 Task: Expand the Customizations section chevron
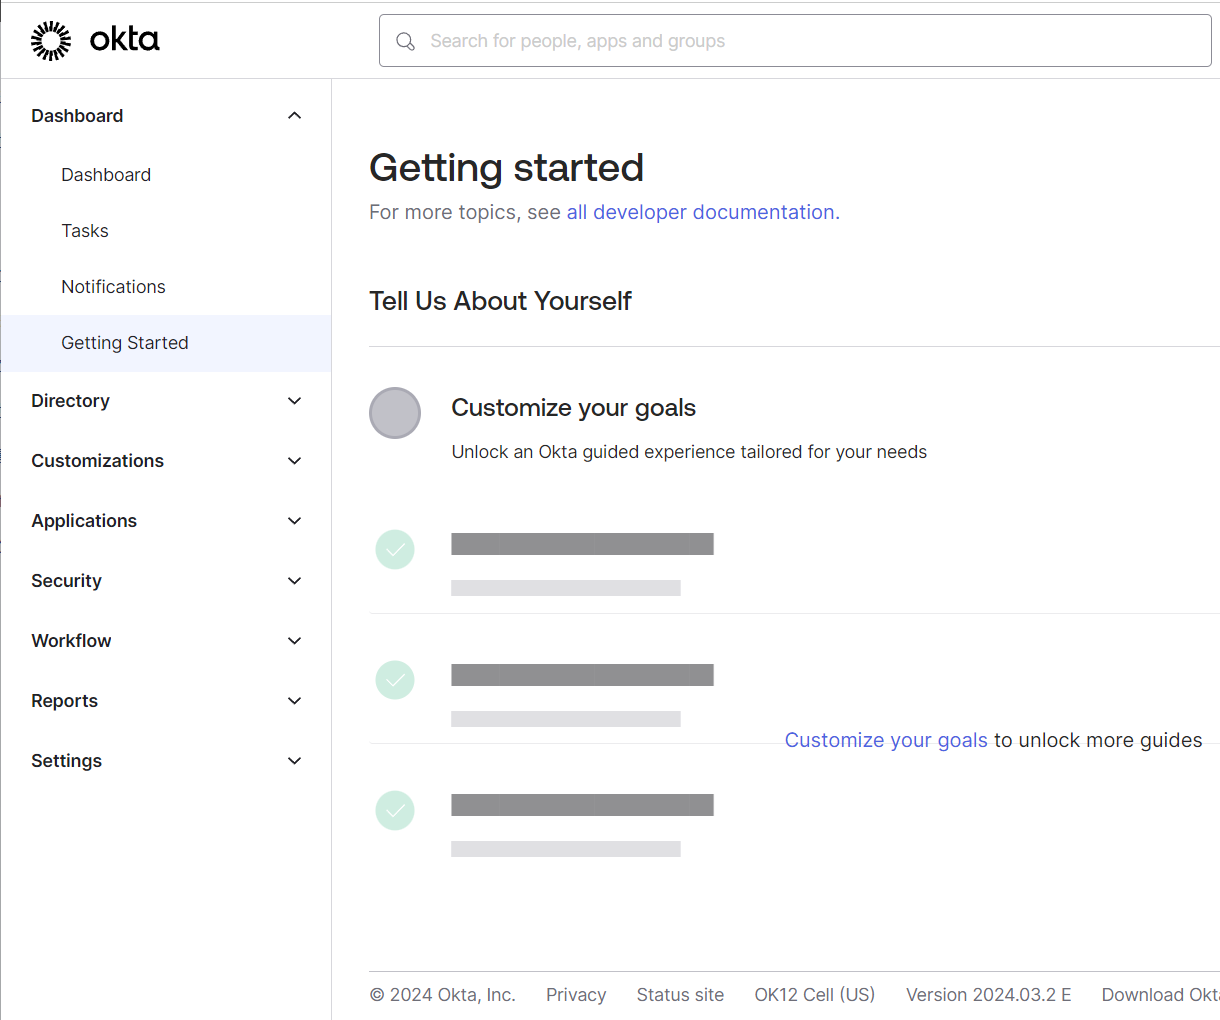tap(294, 461)
